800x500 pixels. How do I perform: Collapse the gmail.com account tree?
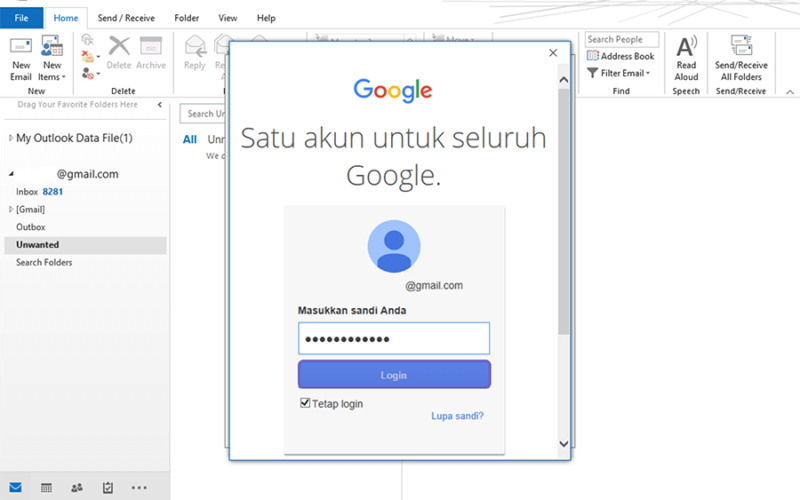tap(11, 174)
